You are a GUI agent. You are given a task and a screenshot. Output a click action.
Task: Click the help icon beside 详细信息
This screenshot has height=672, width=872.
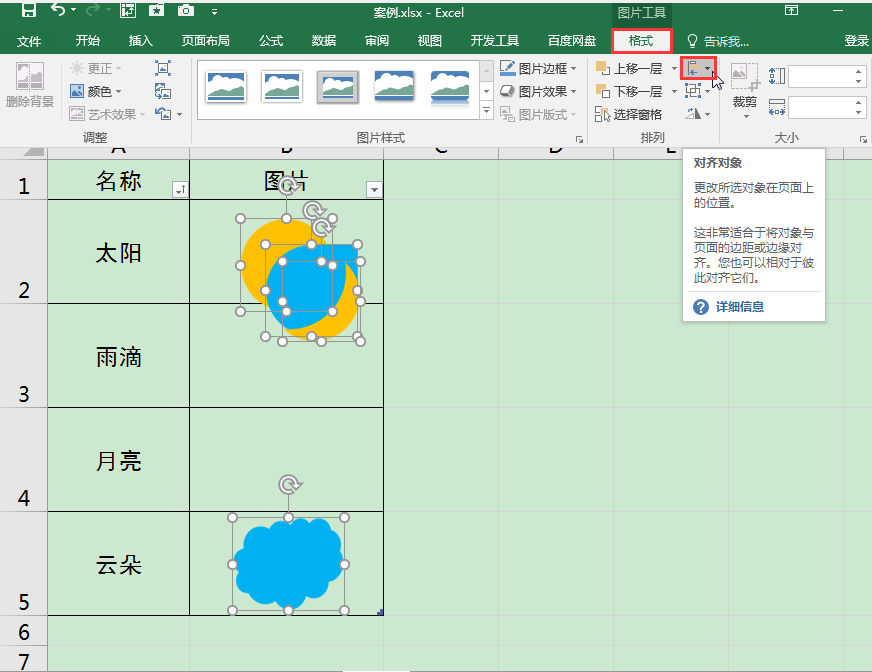[701, 307]
